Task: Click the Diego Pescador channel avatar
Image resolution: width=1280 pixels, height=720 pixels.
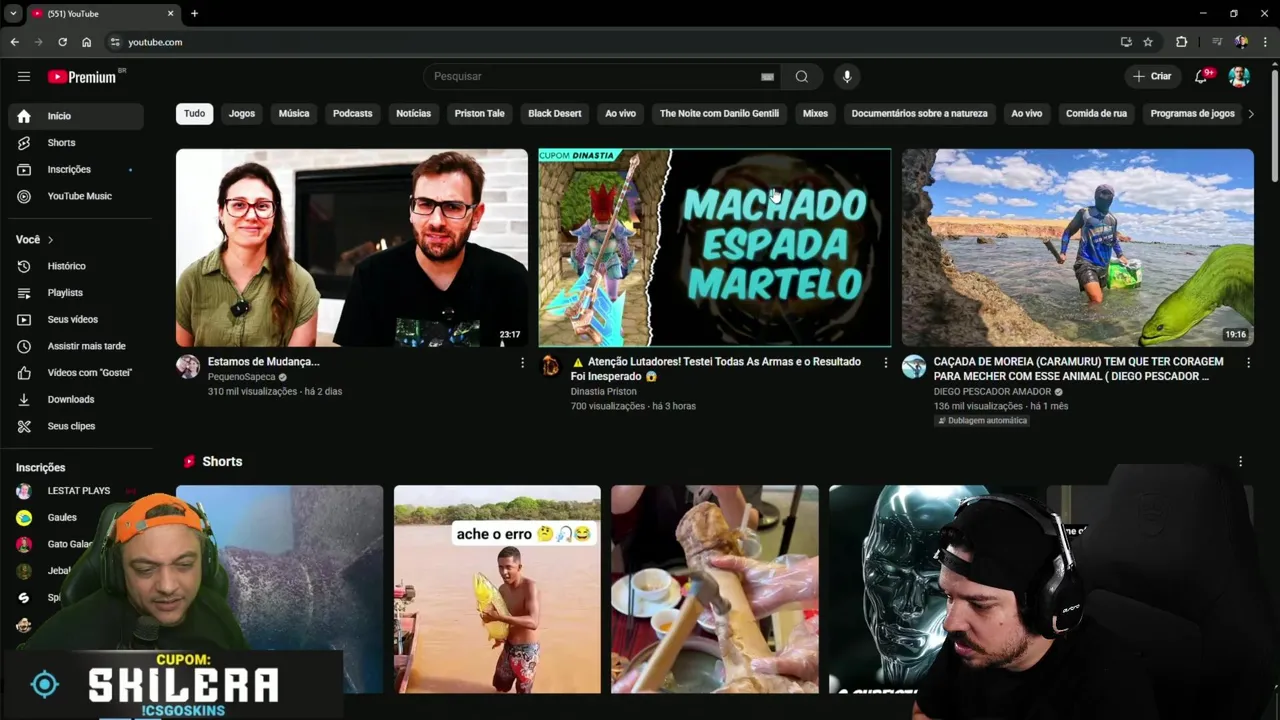Action: (x=914, y=366)
